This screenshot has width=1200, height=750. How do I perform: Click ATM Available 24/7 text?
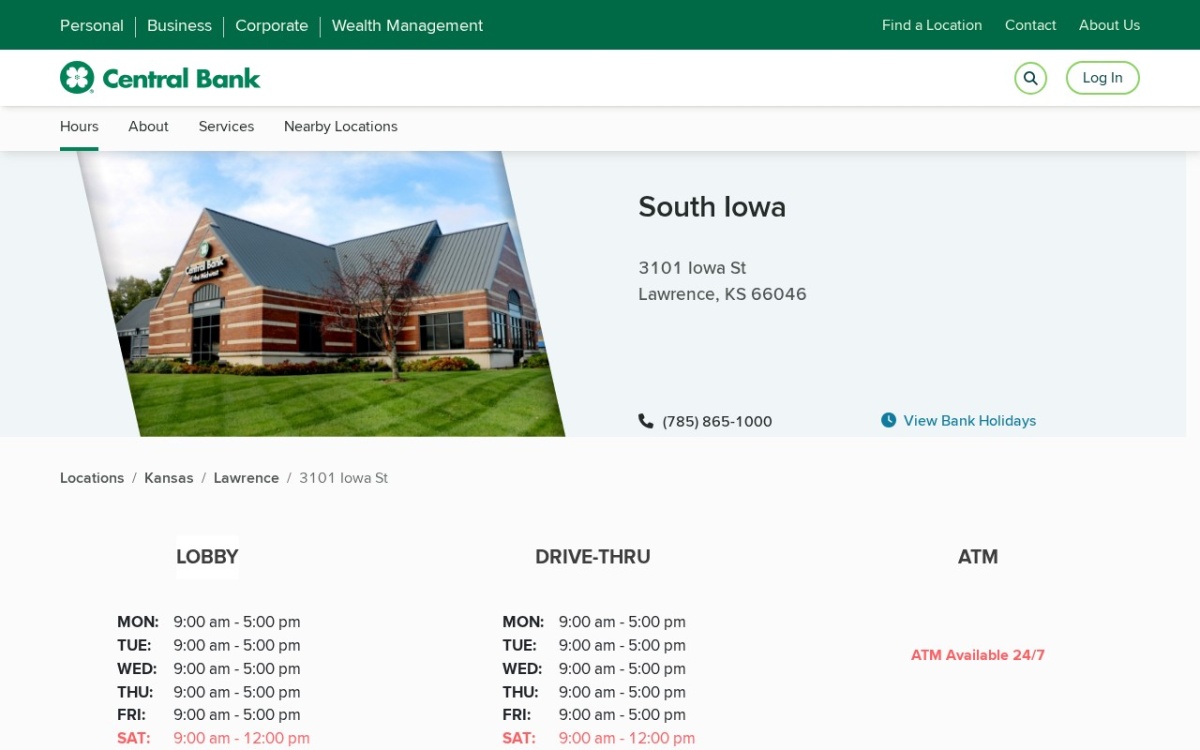(978, 655)
